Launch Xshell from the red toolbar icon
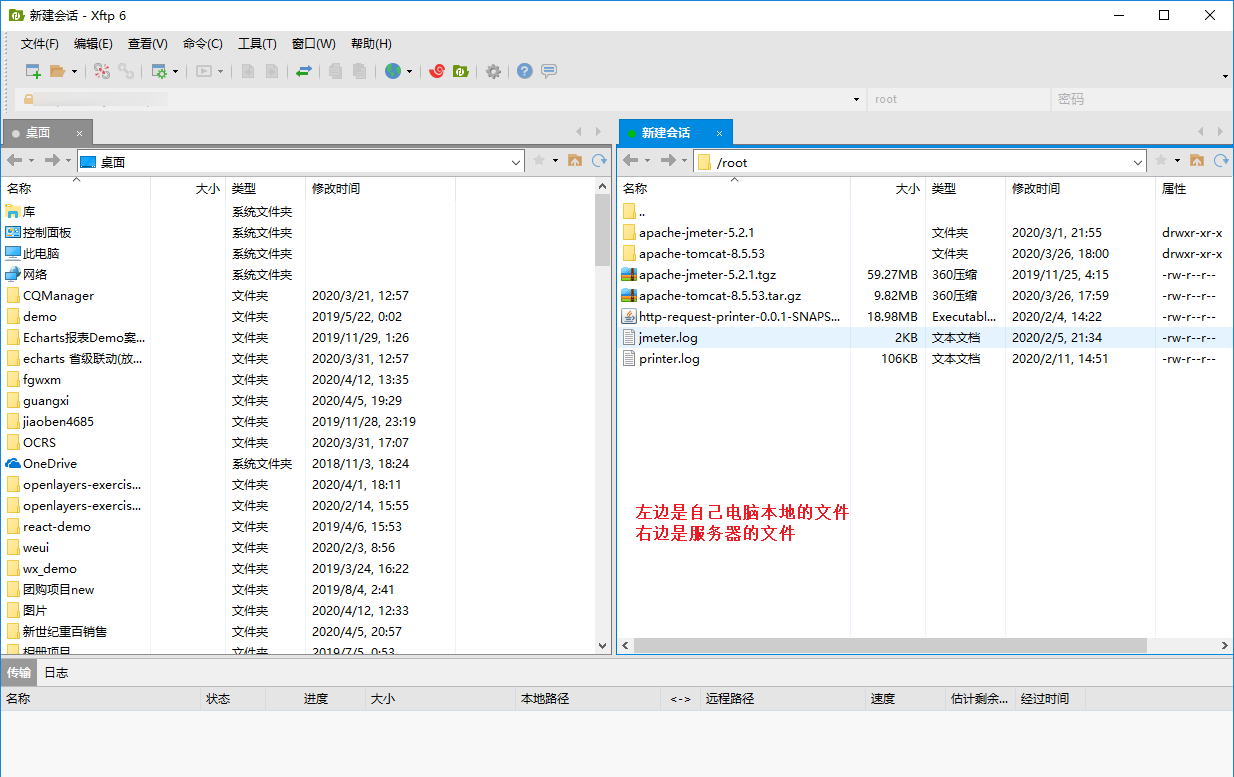 [437, 71]
